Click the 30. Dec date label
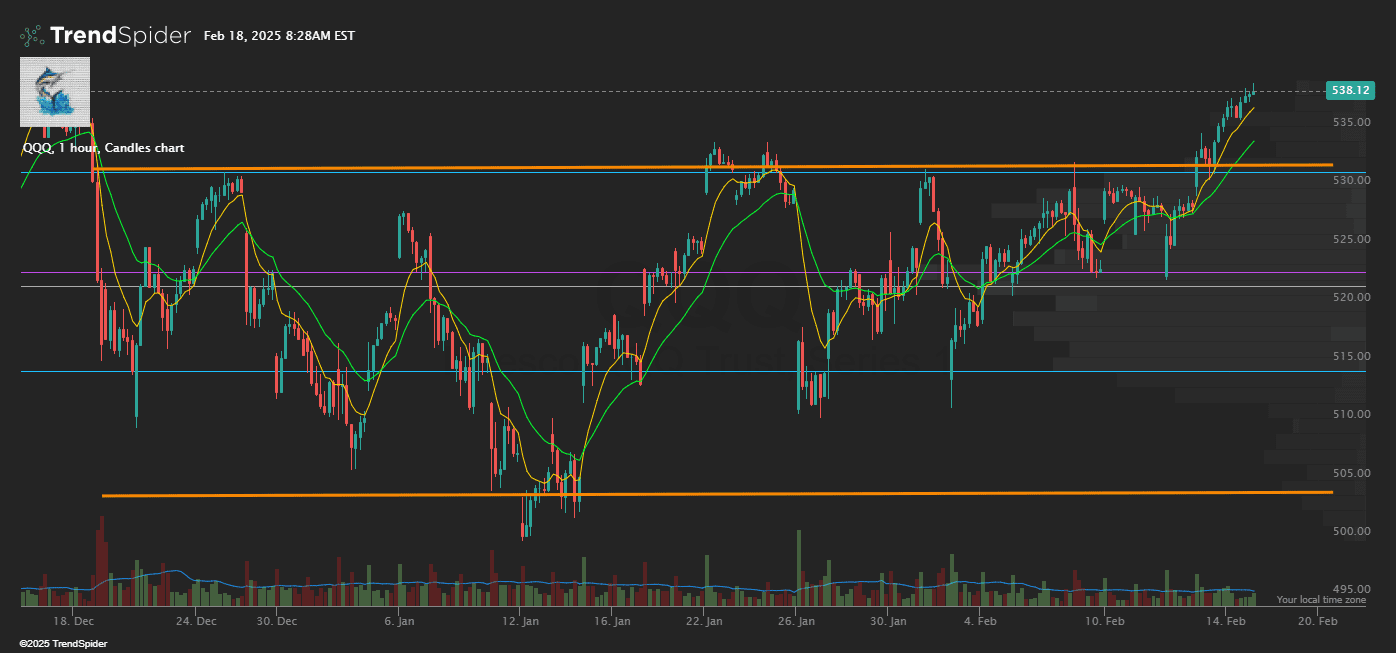 (276, 621)
